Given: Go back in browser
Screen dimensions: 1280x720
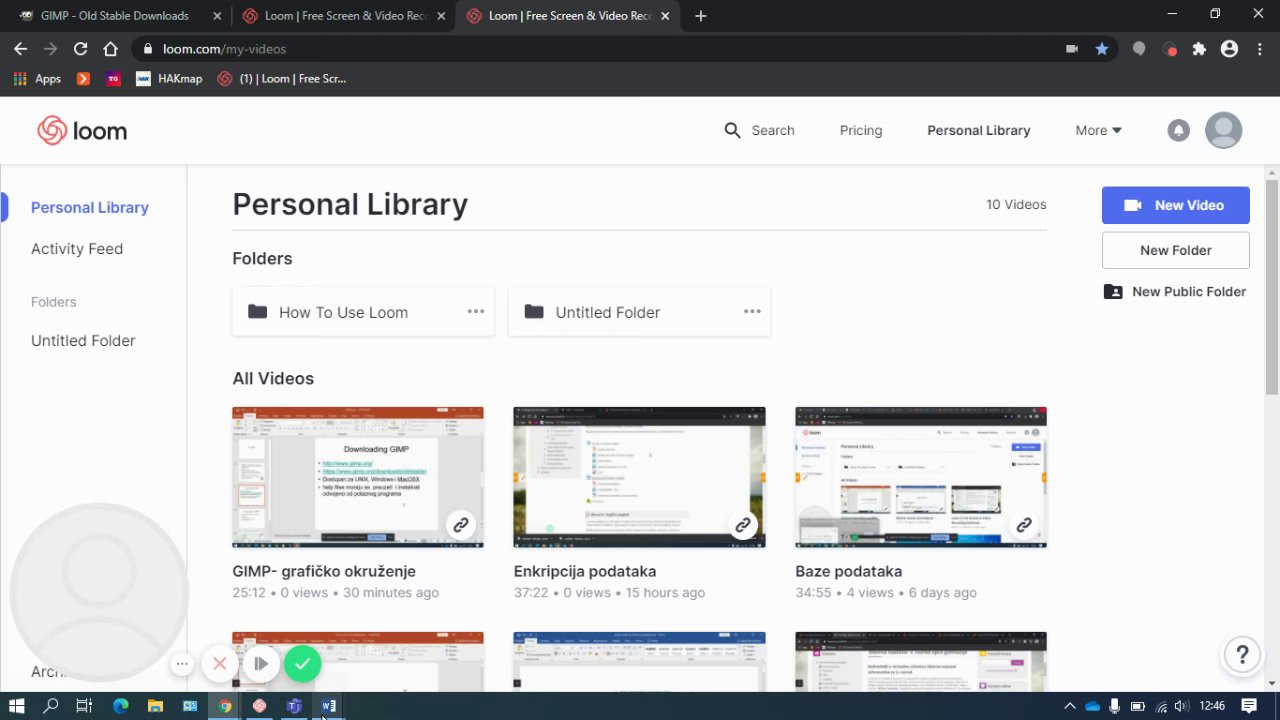Looking at the screenshot, I should click(x=20, y=49).
